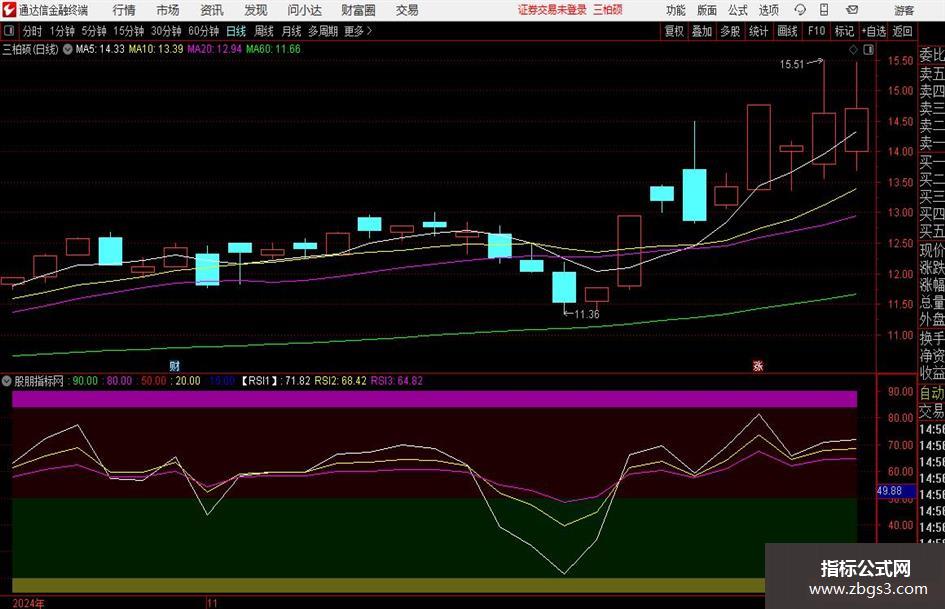Open the envelope message icon

[x=852, y=10]
